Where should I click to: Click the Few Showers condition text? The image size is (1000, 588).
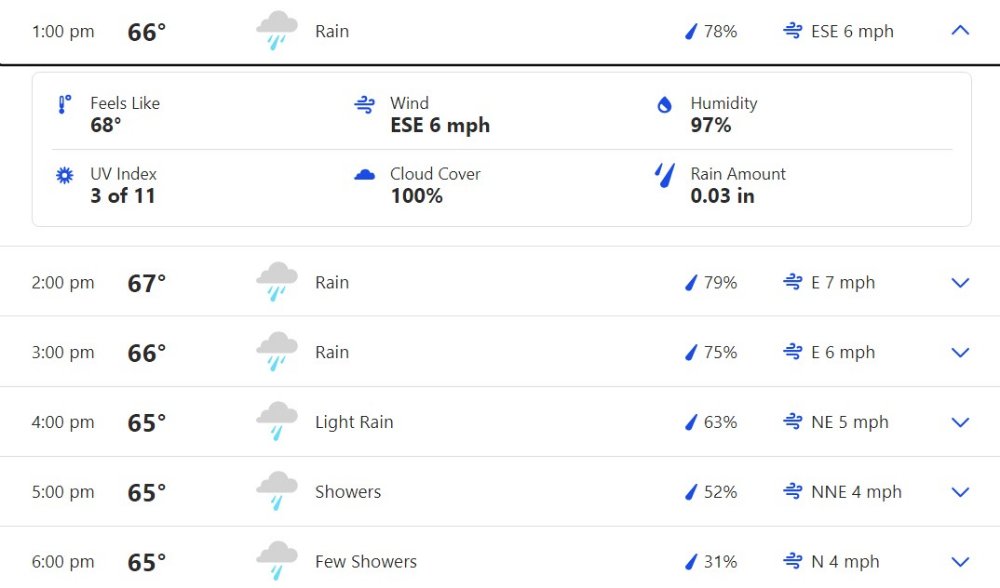pos(366,562)
